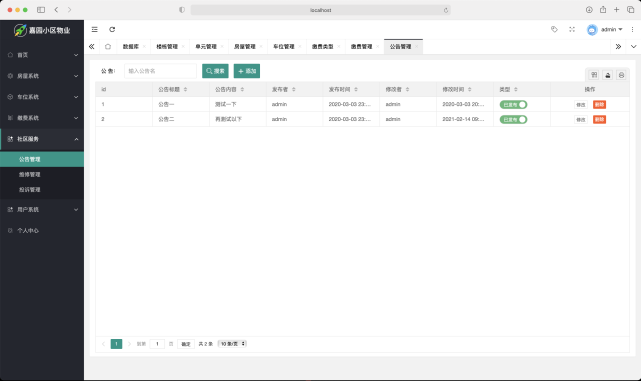Screen dimensions: 641x381
Task: Open the tag icon in header
Action: (x=554, y=29)
